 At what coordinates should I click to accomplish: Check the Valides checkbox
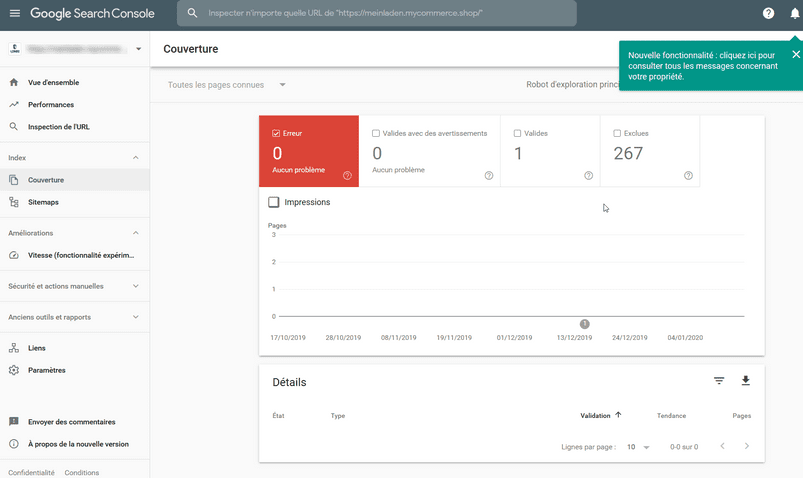(517, 133)
